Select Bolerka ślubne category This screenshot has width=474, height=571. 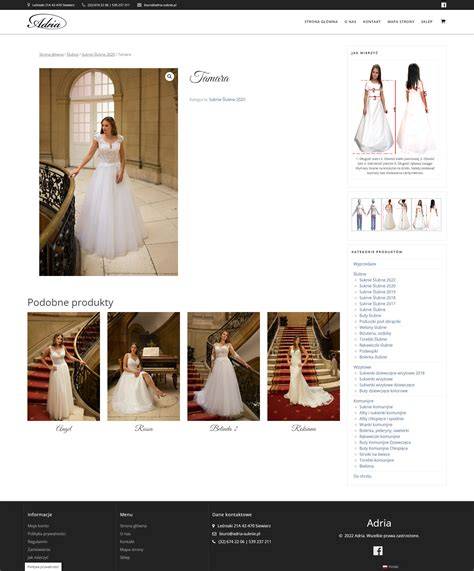click(373, 357)
